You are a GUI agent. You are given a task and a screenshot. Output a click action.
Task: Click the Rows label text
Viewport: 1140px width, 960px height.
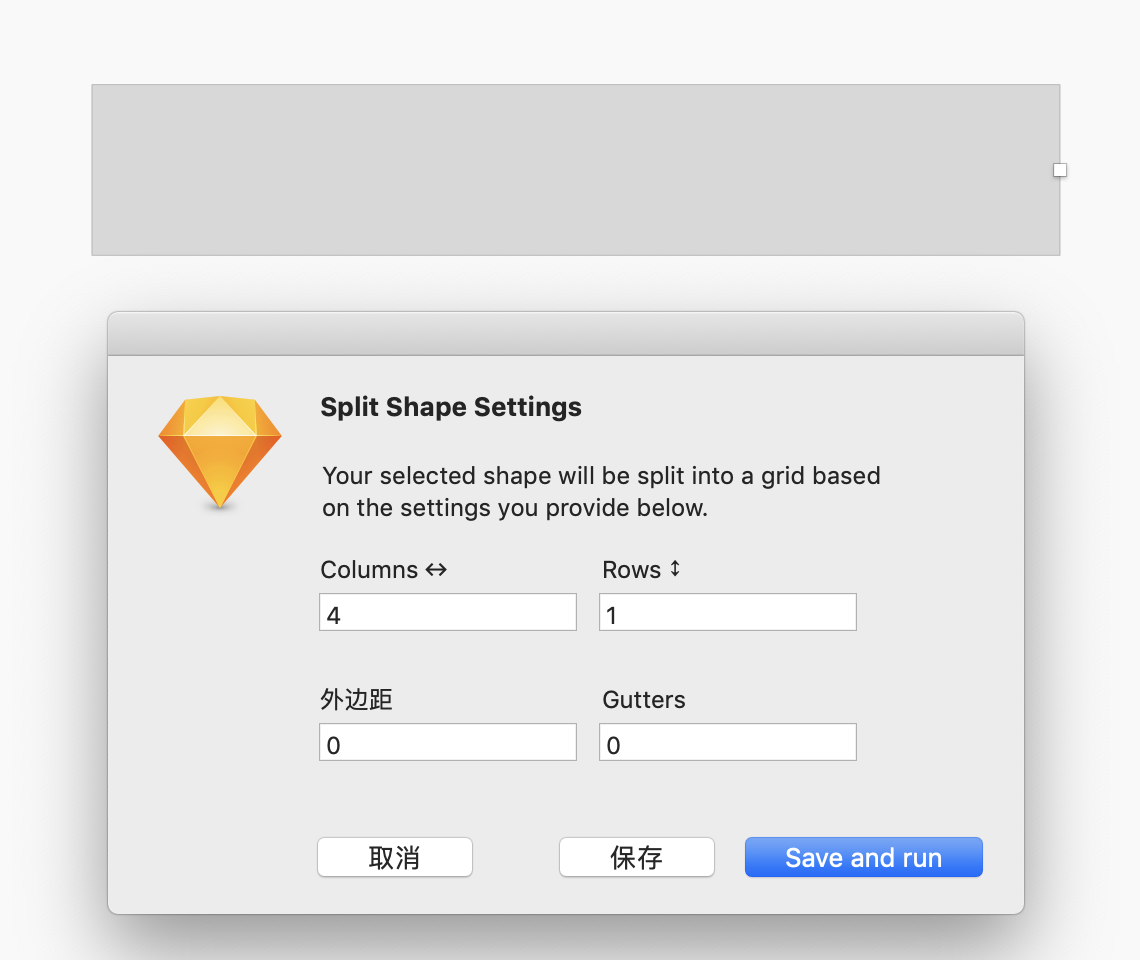coord(632,570)
